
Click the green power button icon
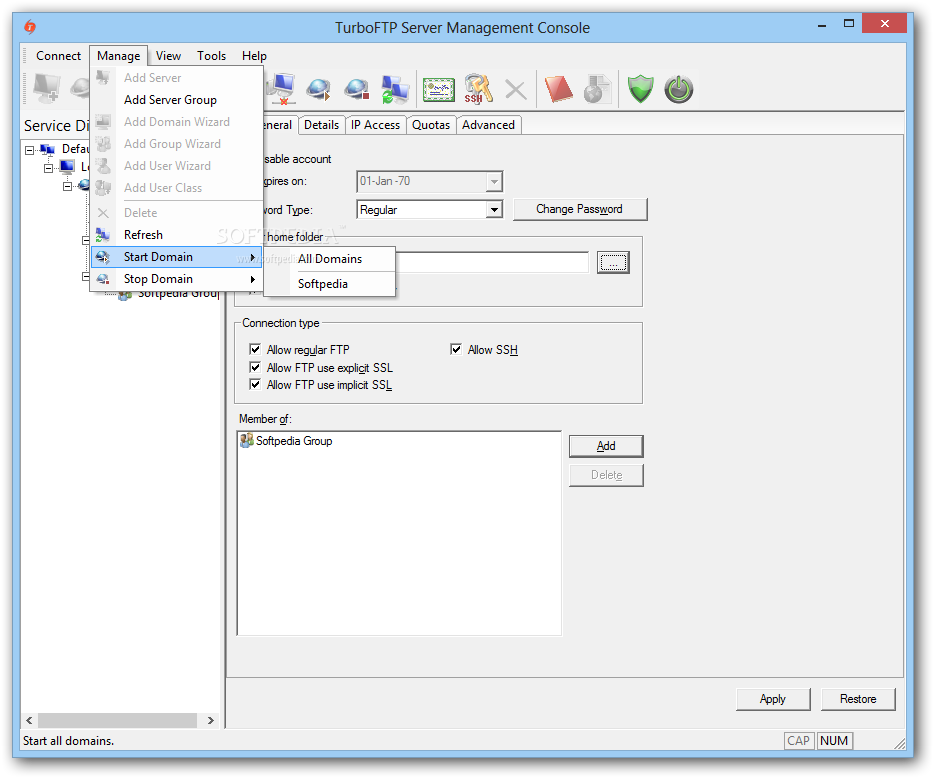click(678, 89)
